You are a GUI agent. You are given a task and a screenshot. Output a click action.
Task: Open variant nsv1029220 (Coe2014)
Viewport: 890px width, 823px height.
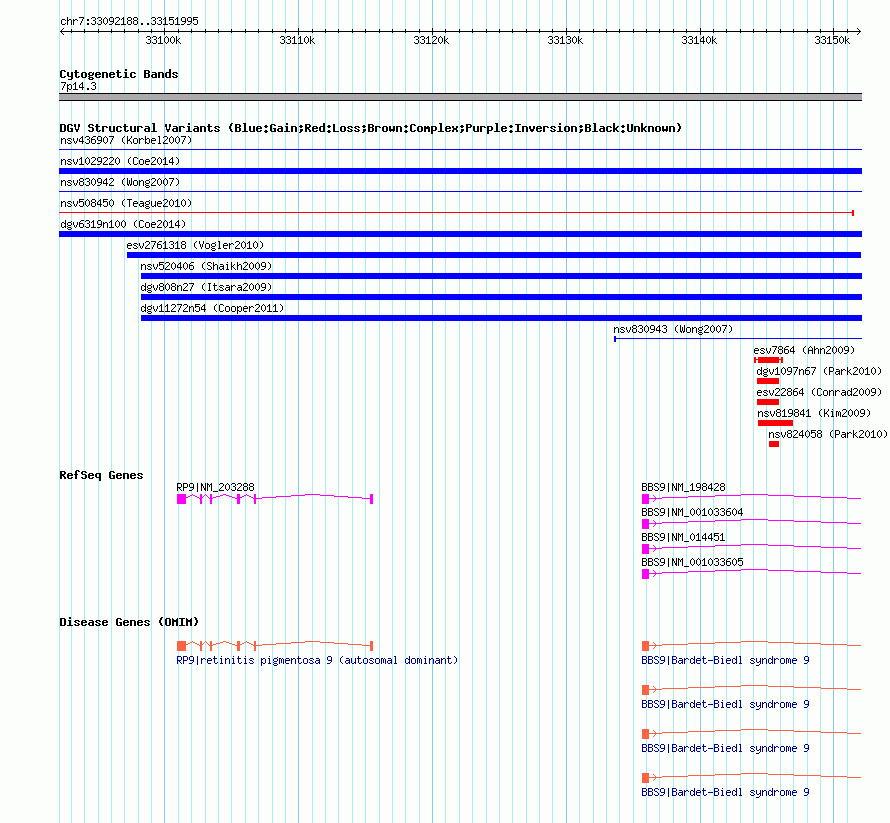click(x=120, y=161)
